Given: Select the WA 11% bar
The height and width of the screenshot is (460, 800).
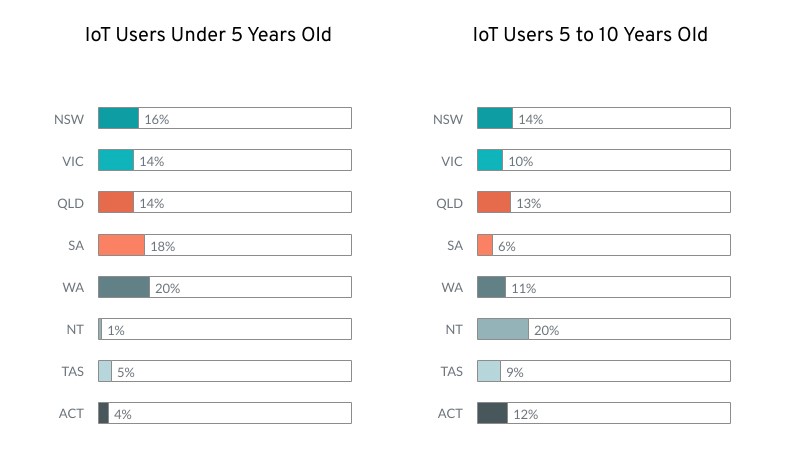Looking at the screenshot, I should 491,287.
